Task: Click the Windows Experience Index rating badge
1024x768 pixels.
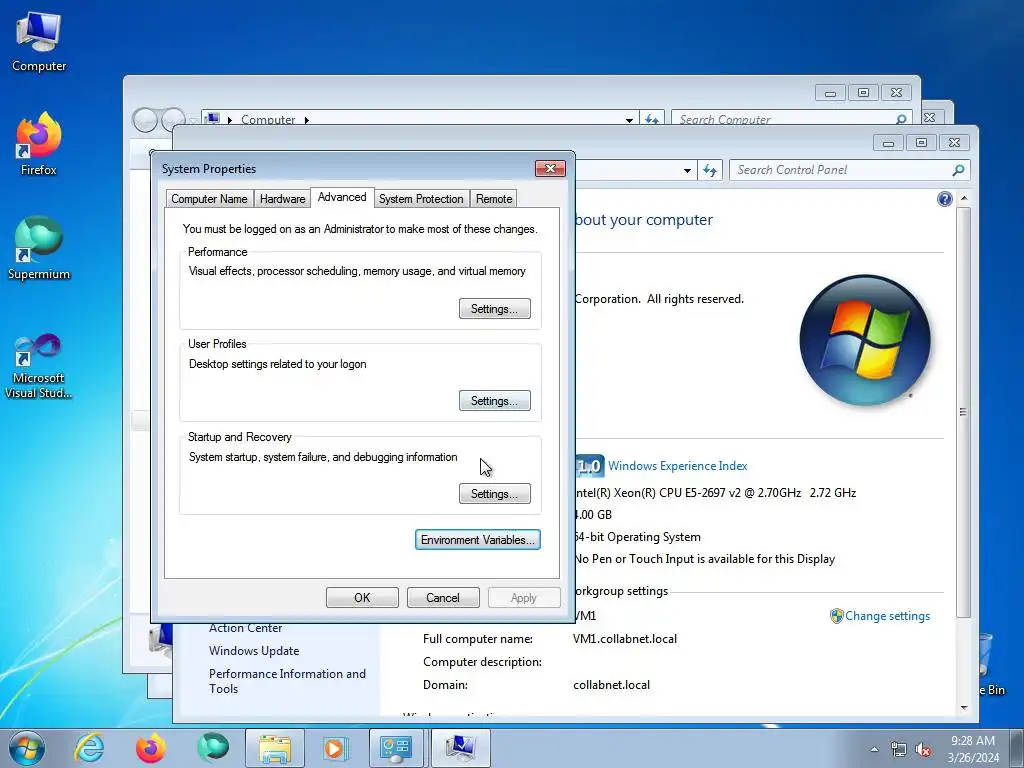Action: point(590,466)
